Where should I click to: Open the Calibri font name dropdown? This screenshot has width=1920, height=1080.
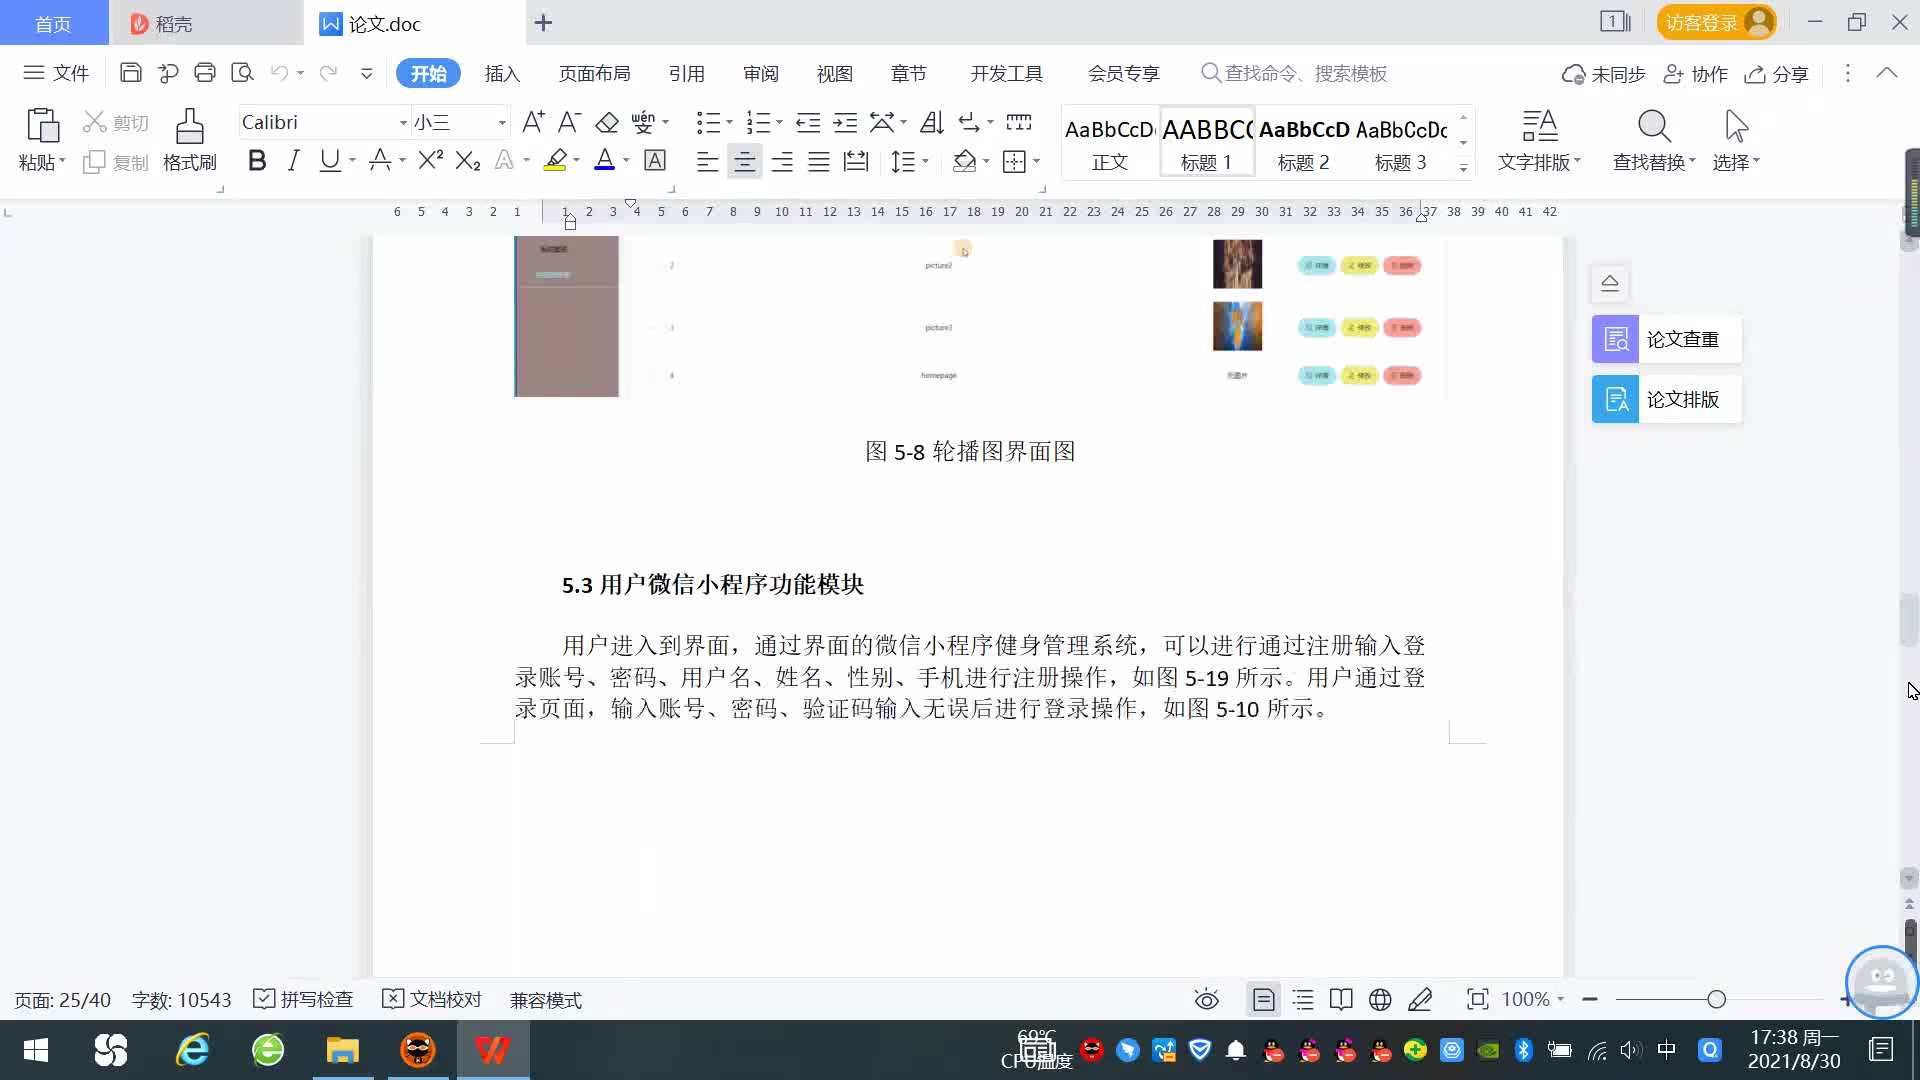click(403, 122)
